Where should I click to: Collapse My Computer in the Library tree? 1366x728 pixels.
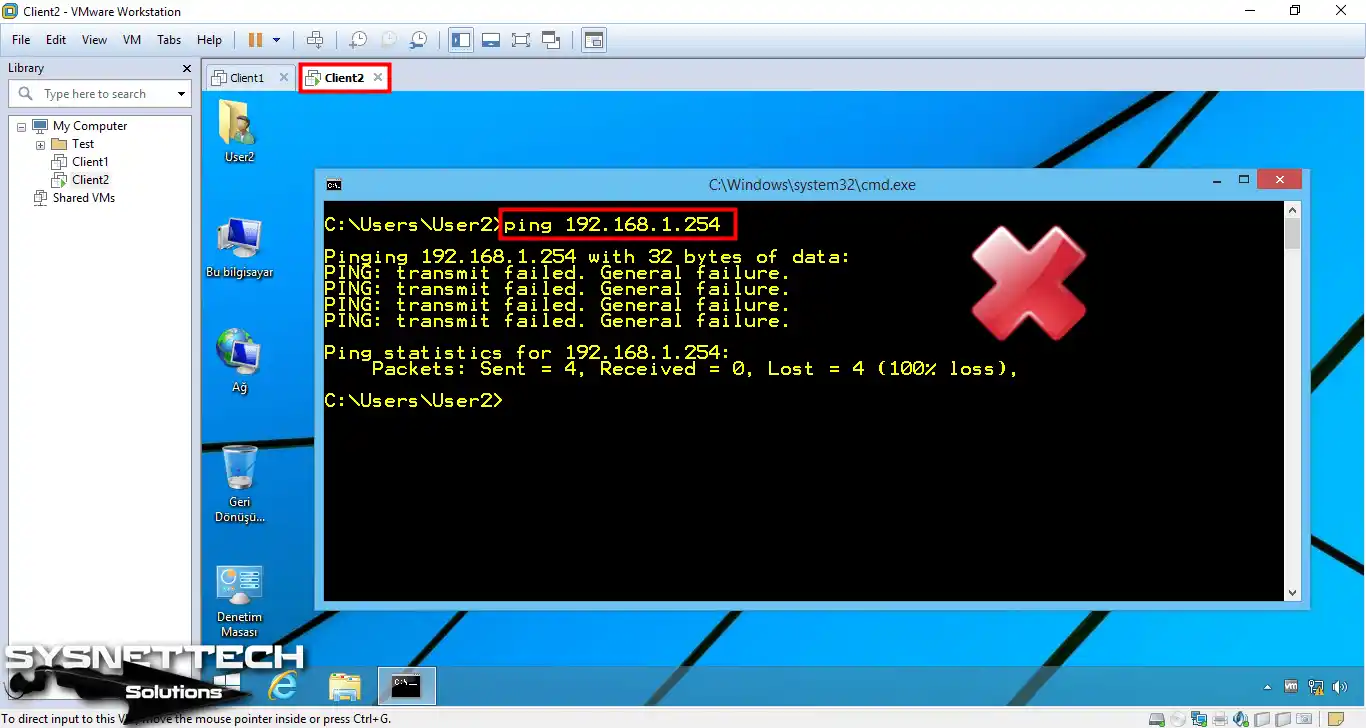click(x=21, y=125)
